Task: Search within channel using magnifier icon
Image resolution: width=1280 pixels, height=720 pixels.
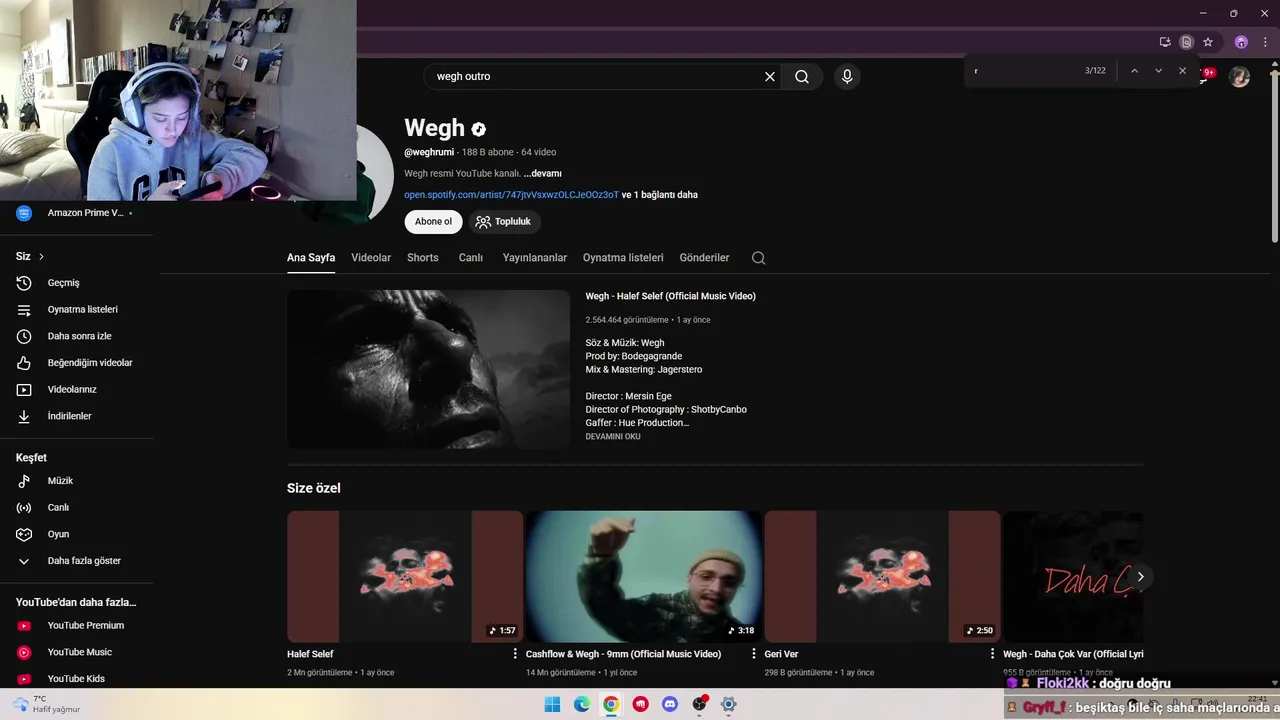Action: 758,258
